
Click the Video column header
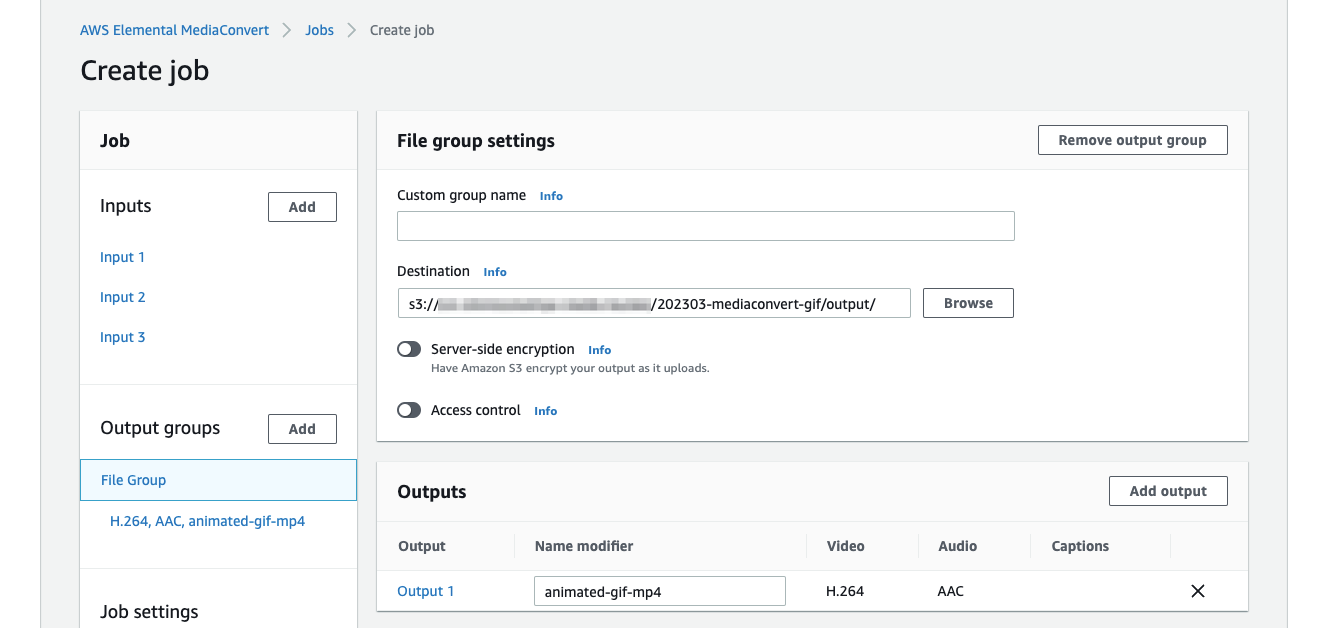click(x=846, y=546)
